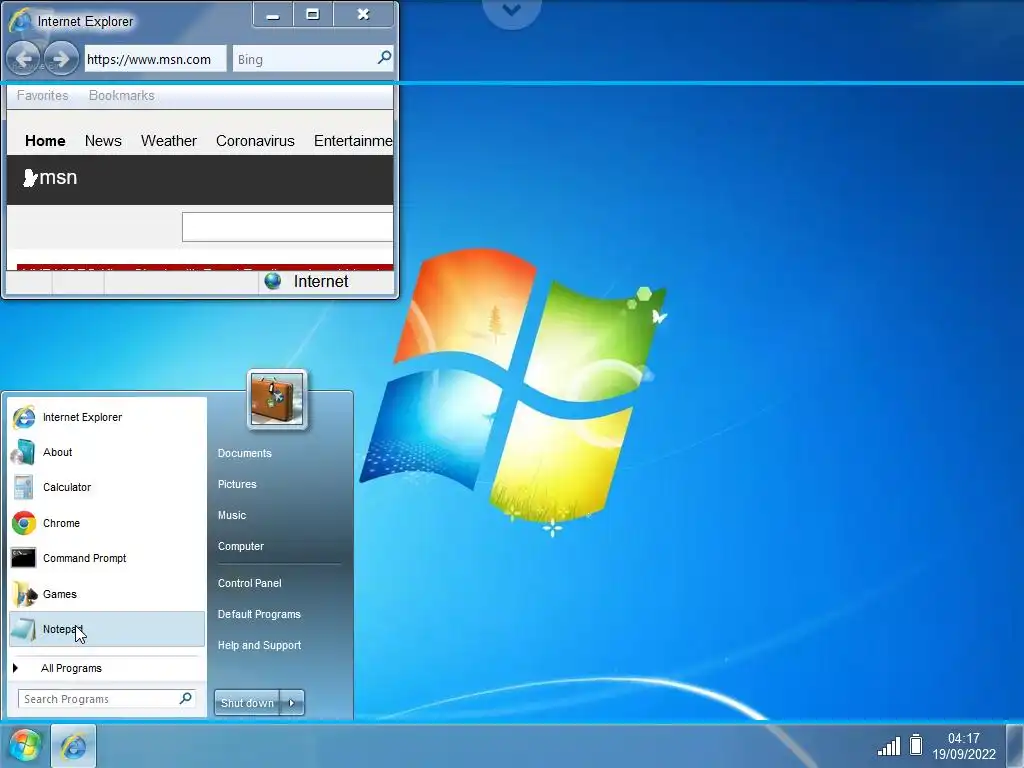Click the Bing search magnifier icon

click(x=385, y=58)
